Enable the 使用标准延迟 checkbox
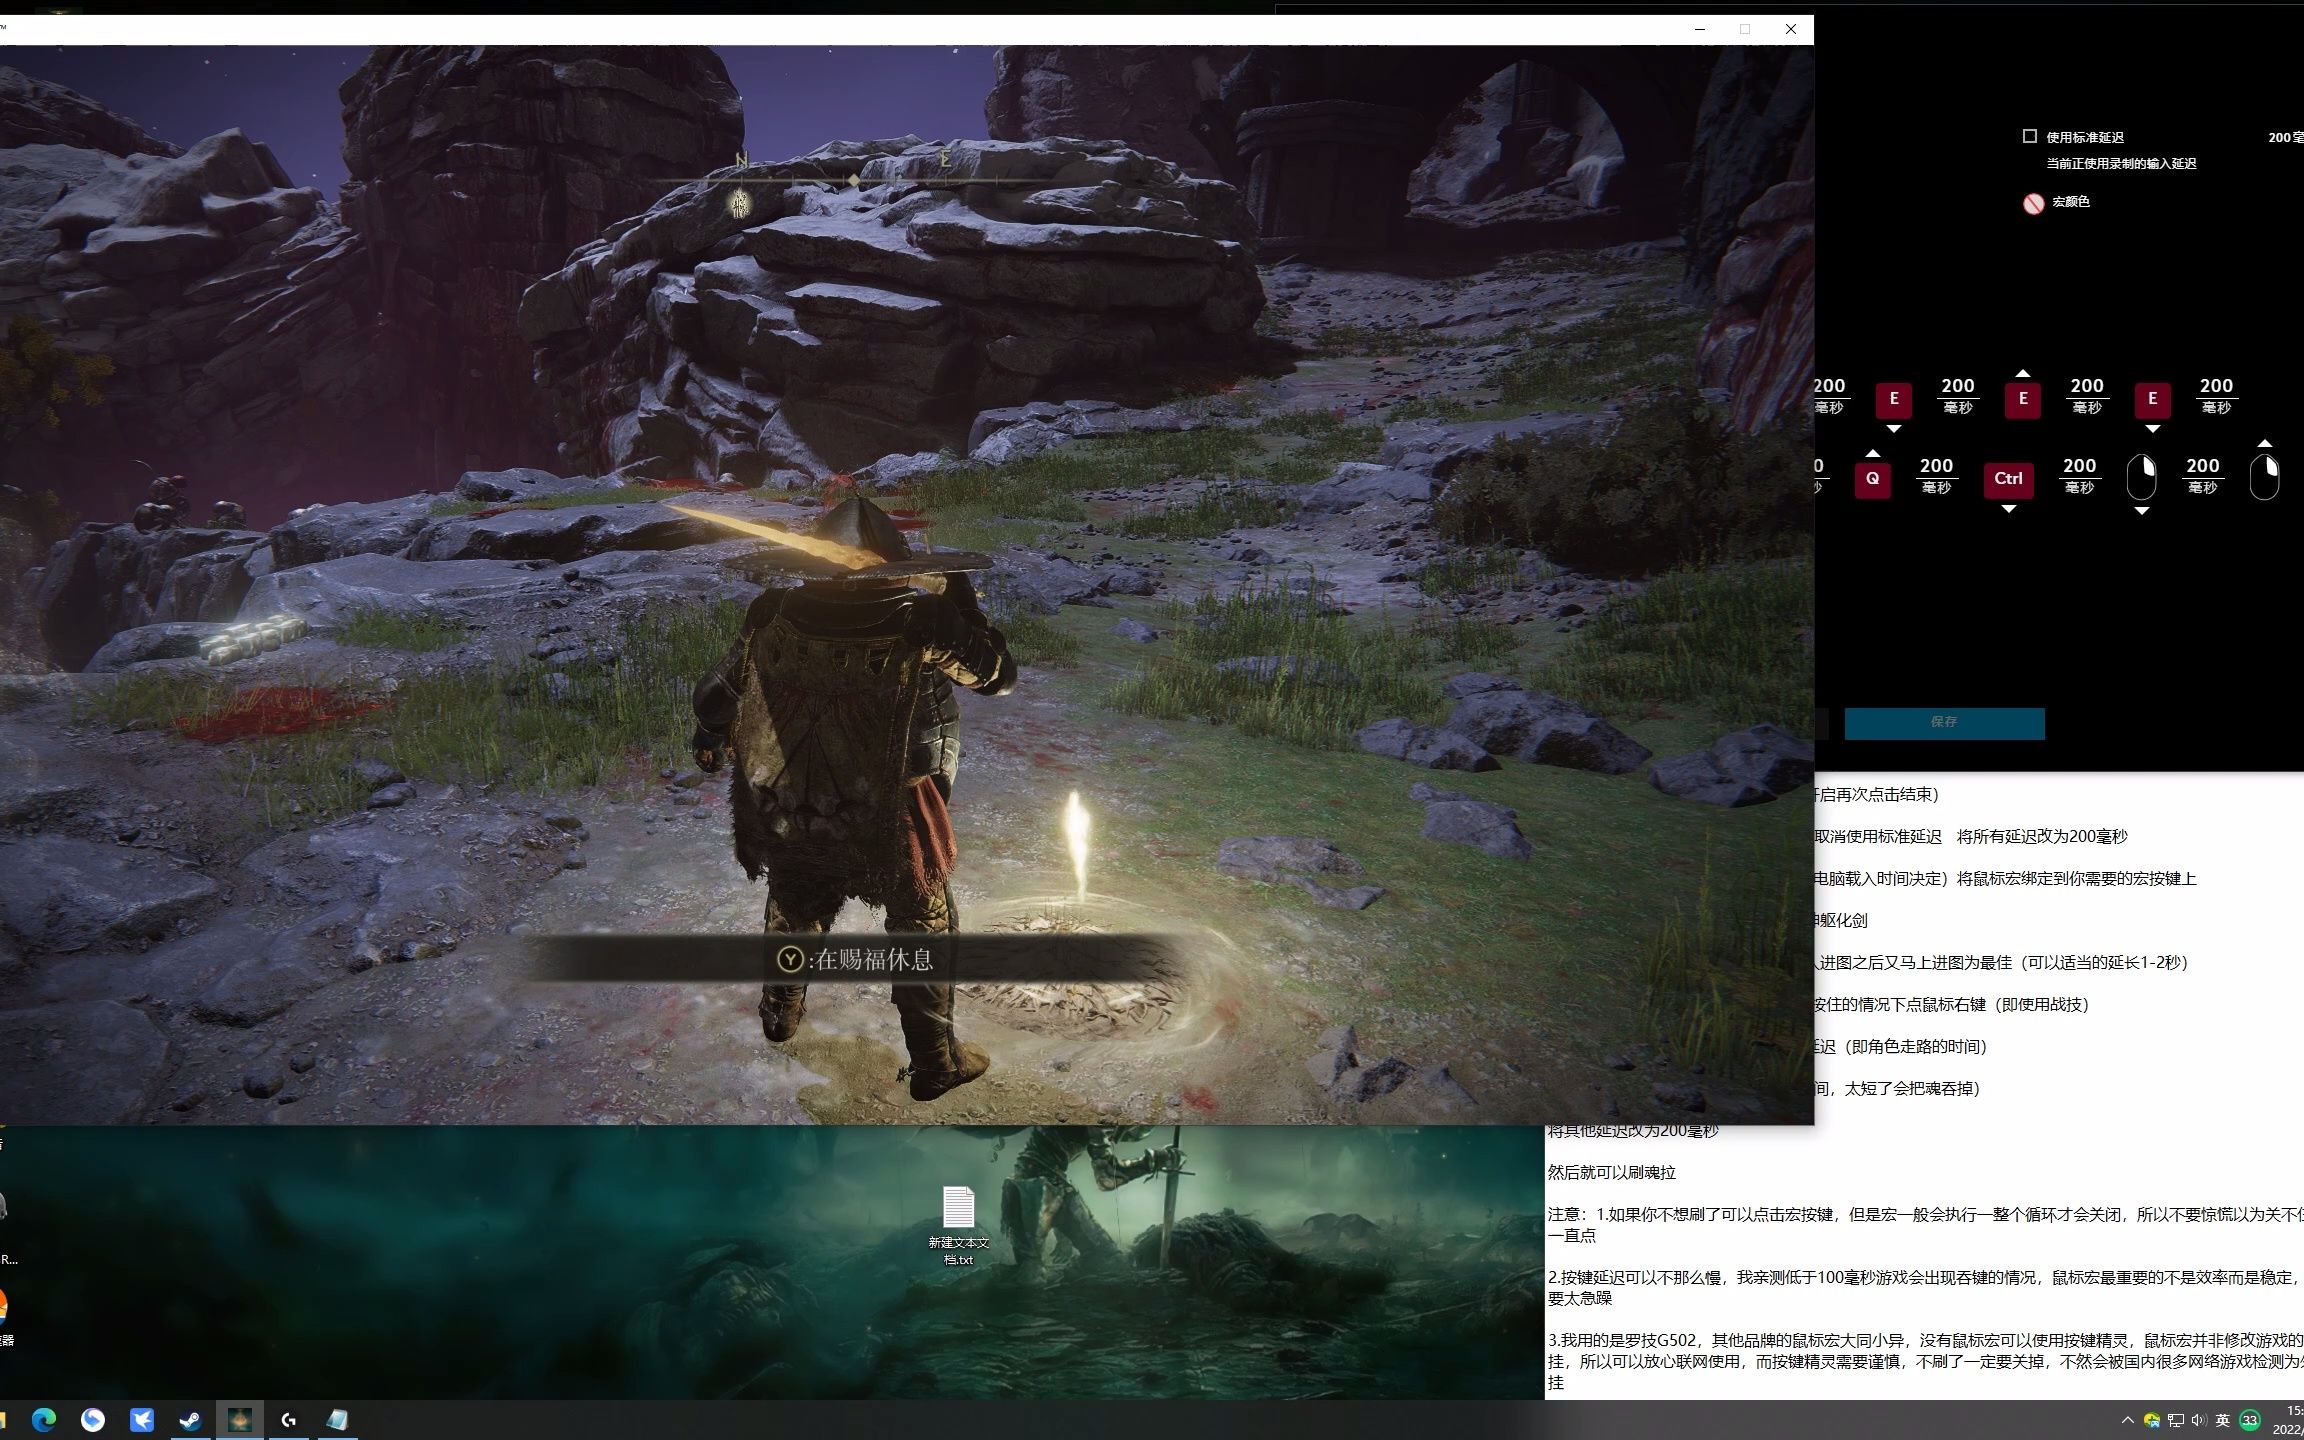Image resolution: width=2304 pixels, height=1440 pixels. click(x=2030, y=136)
